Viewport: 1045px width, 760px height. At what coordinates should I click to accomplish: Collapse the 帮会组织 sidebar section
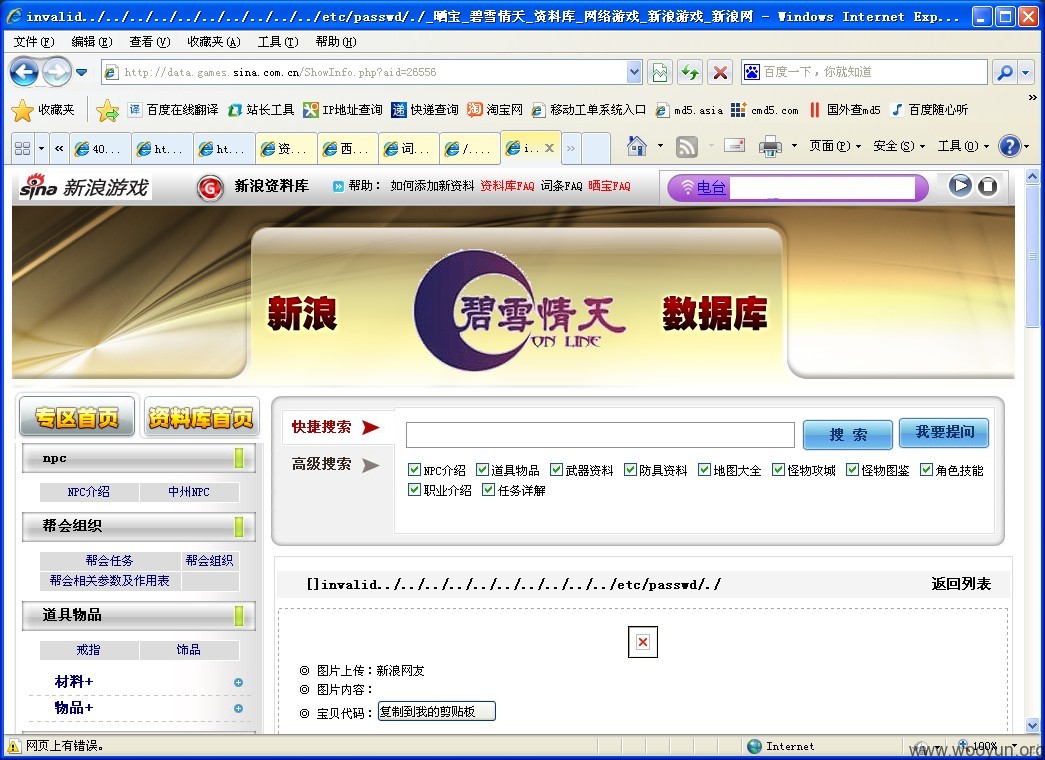[x=239, y=527]
